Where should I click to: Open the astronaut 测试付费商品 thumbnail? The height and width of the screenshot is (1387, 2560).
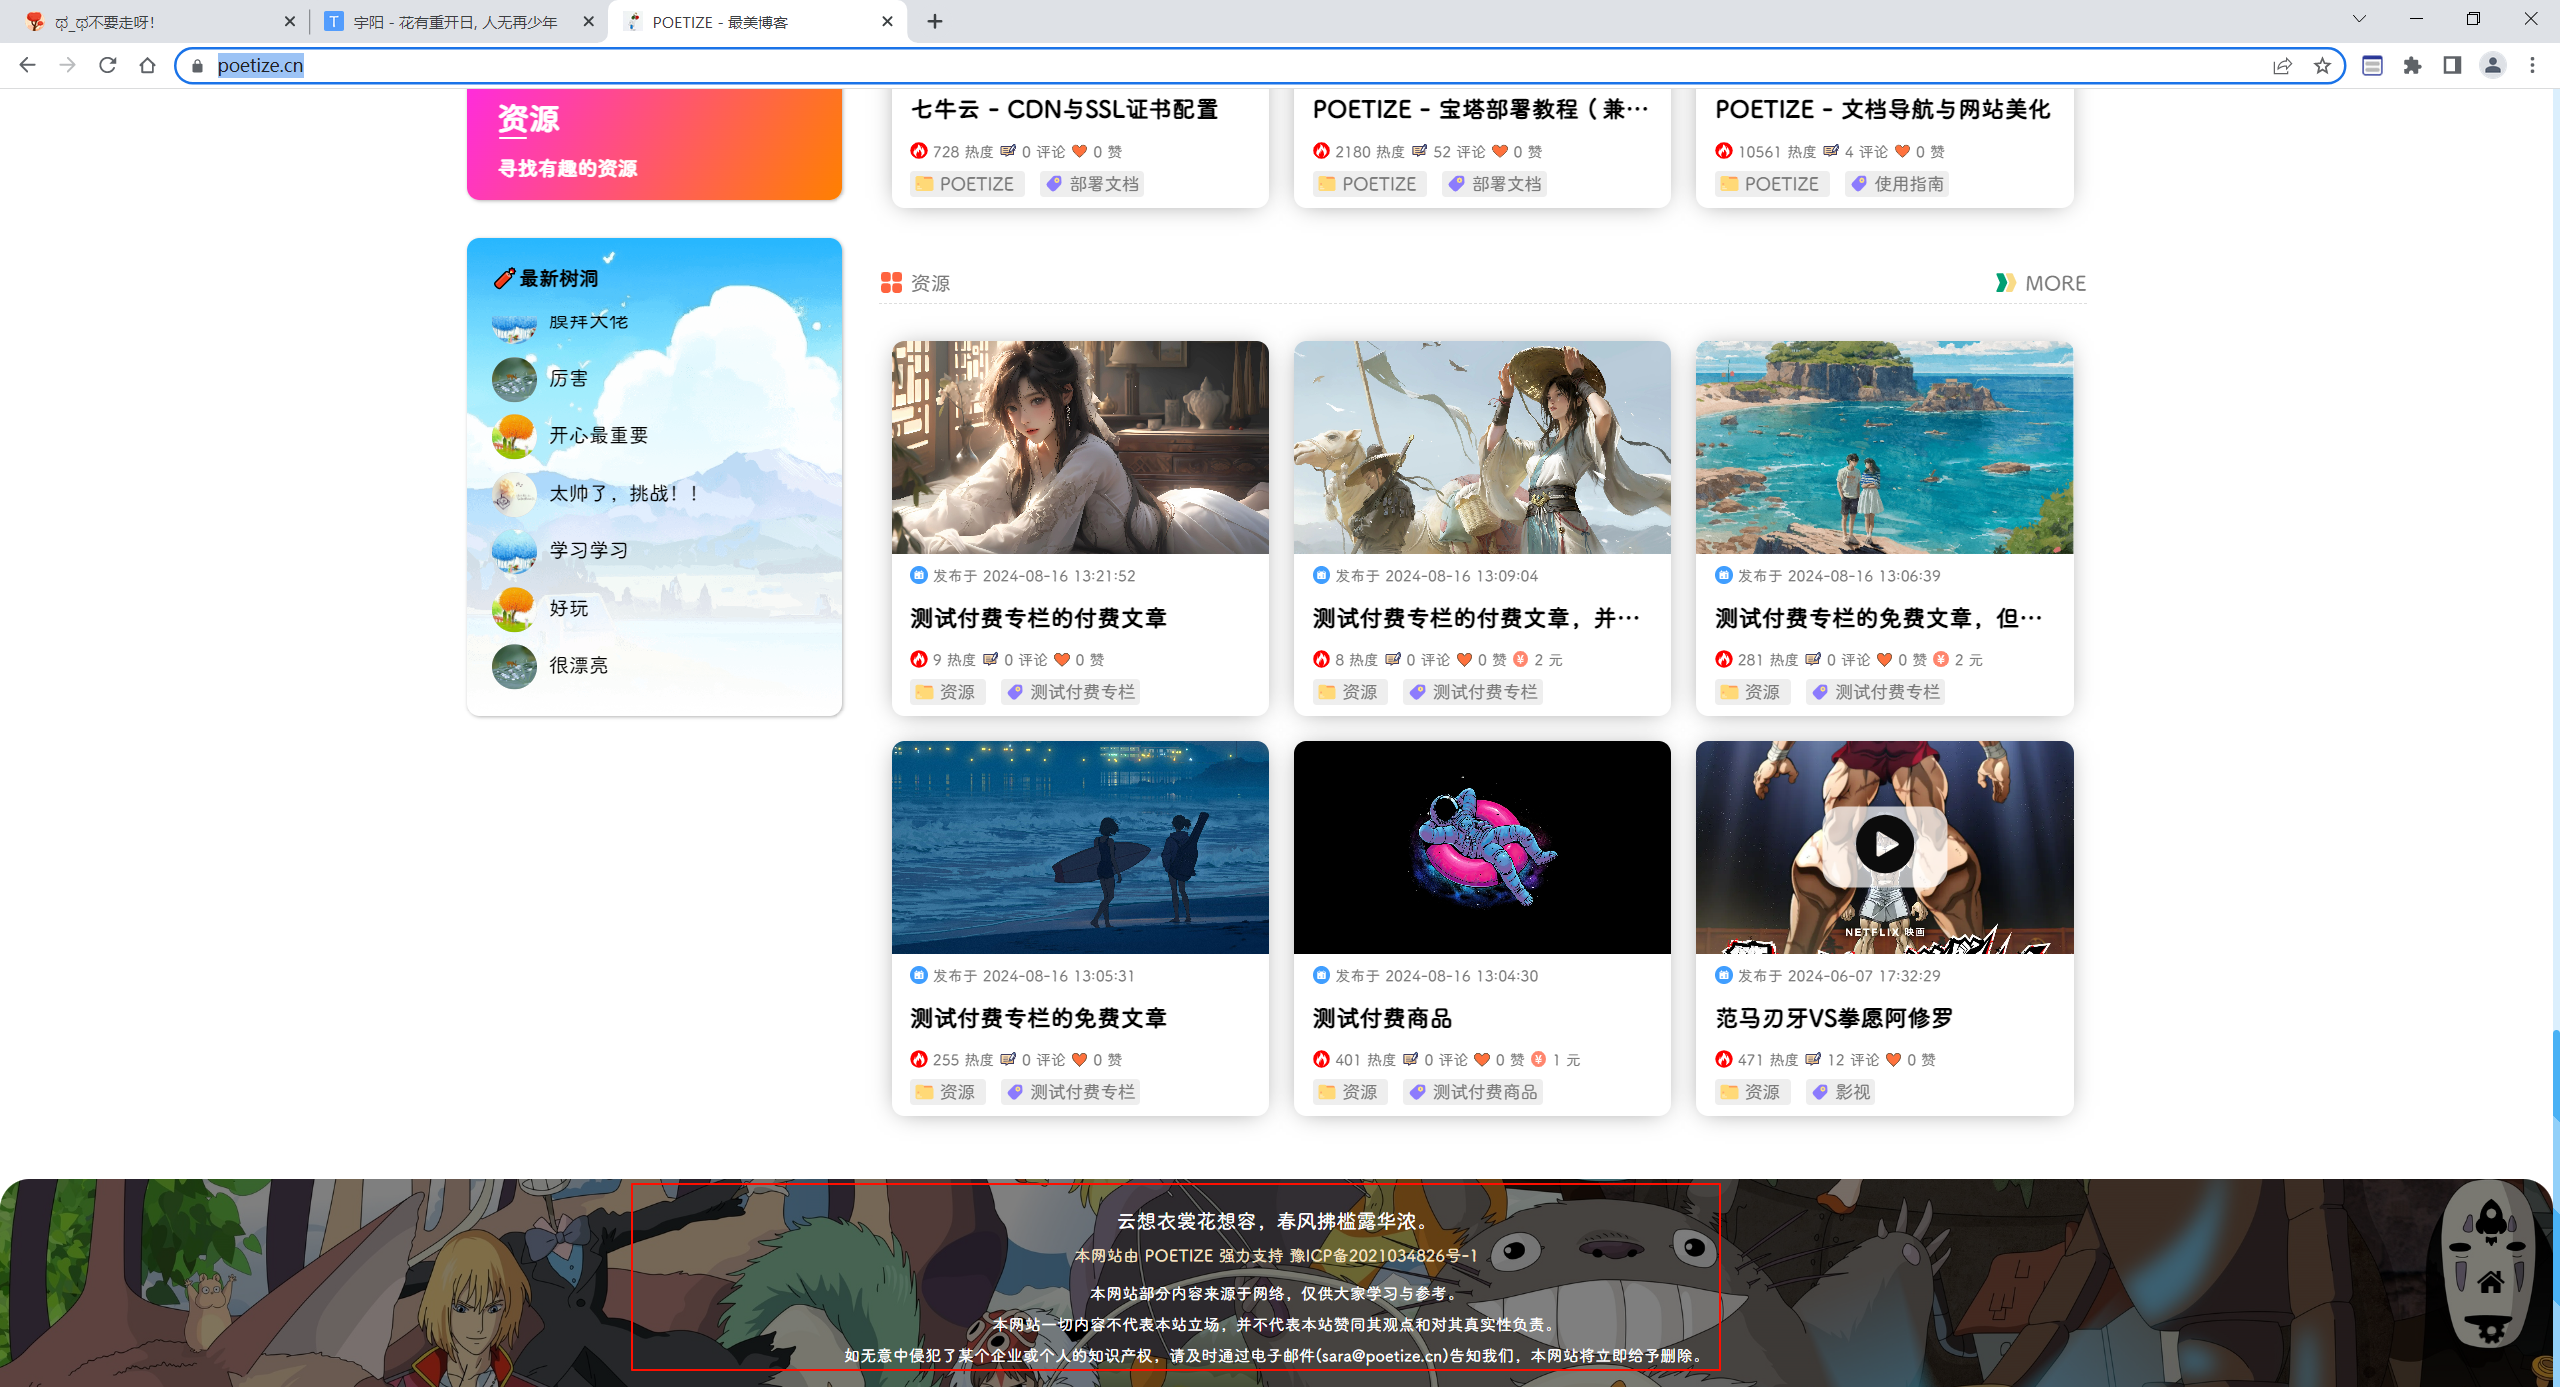coord(1482,847)
